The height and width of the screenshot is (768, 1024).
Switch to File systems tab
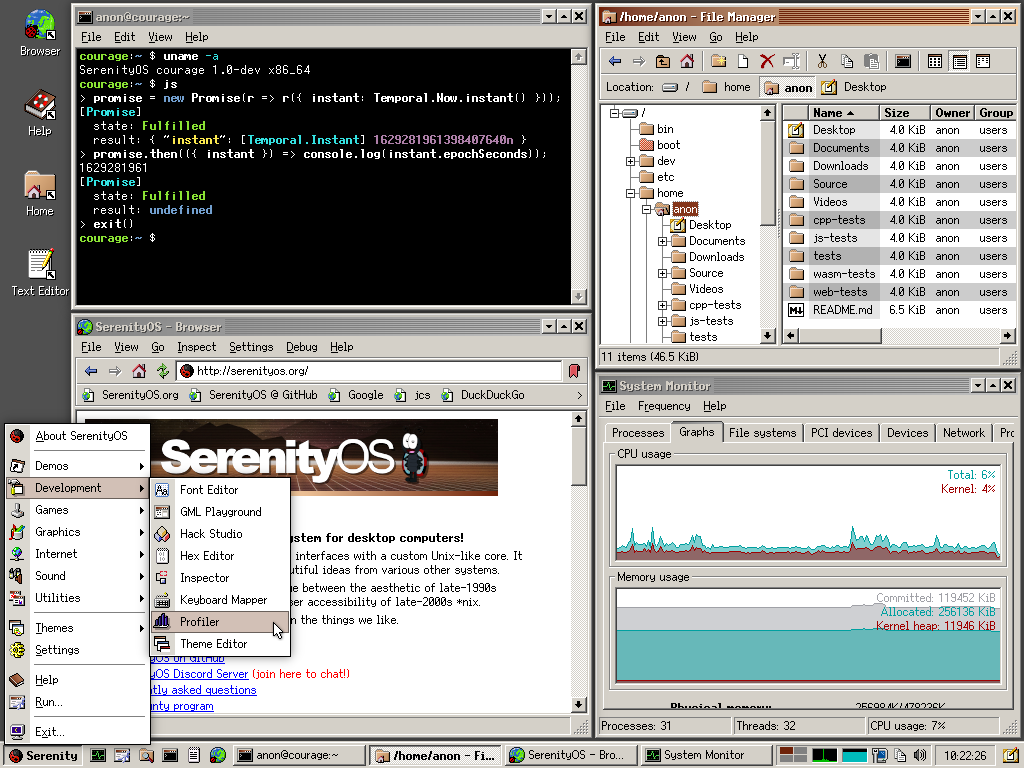coord(762,433)
